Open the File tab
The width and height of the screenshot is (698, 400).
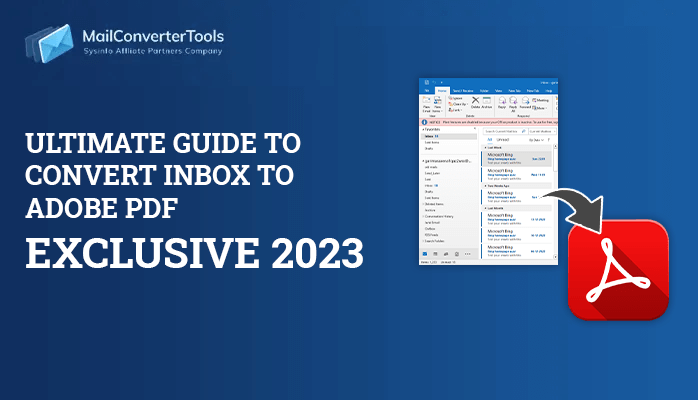(x=427, y=90)
